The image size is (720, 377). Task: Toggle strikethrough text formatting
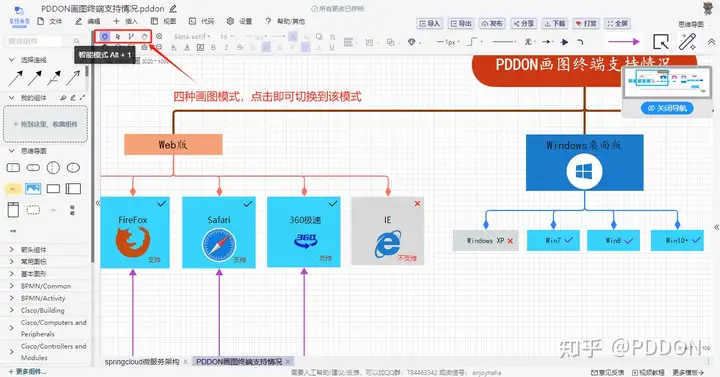point(240,47)
